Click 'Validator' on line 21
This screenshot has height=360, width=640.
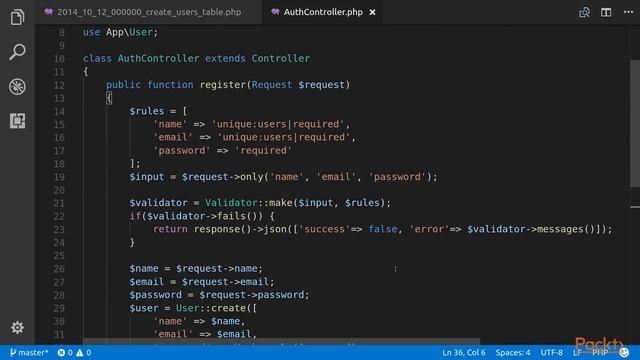tap(231, 203)
